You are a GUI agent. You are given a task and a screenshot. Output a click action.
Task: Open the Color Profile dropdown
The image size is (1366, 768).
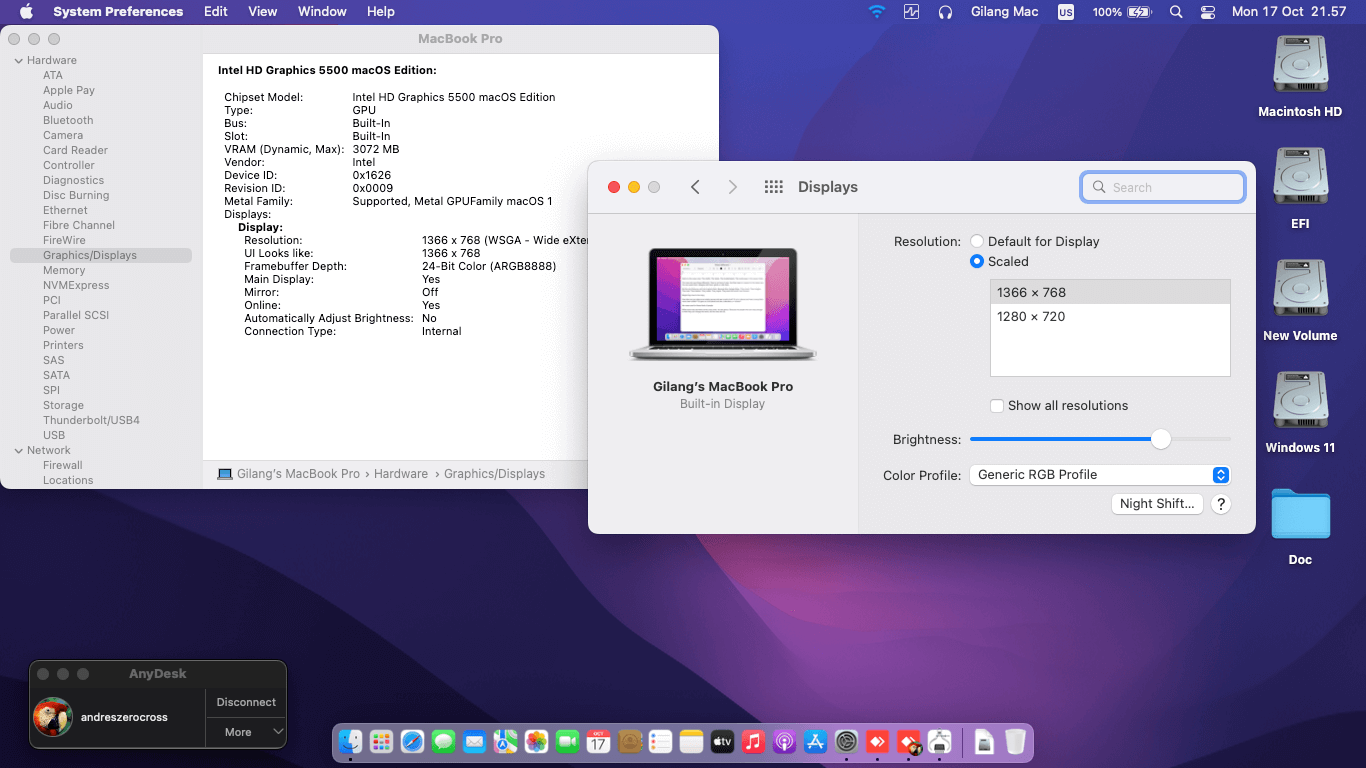coord(1099,475)
